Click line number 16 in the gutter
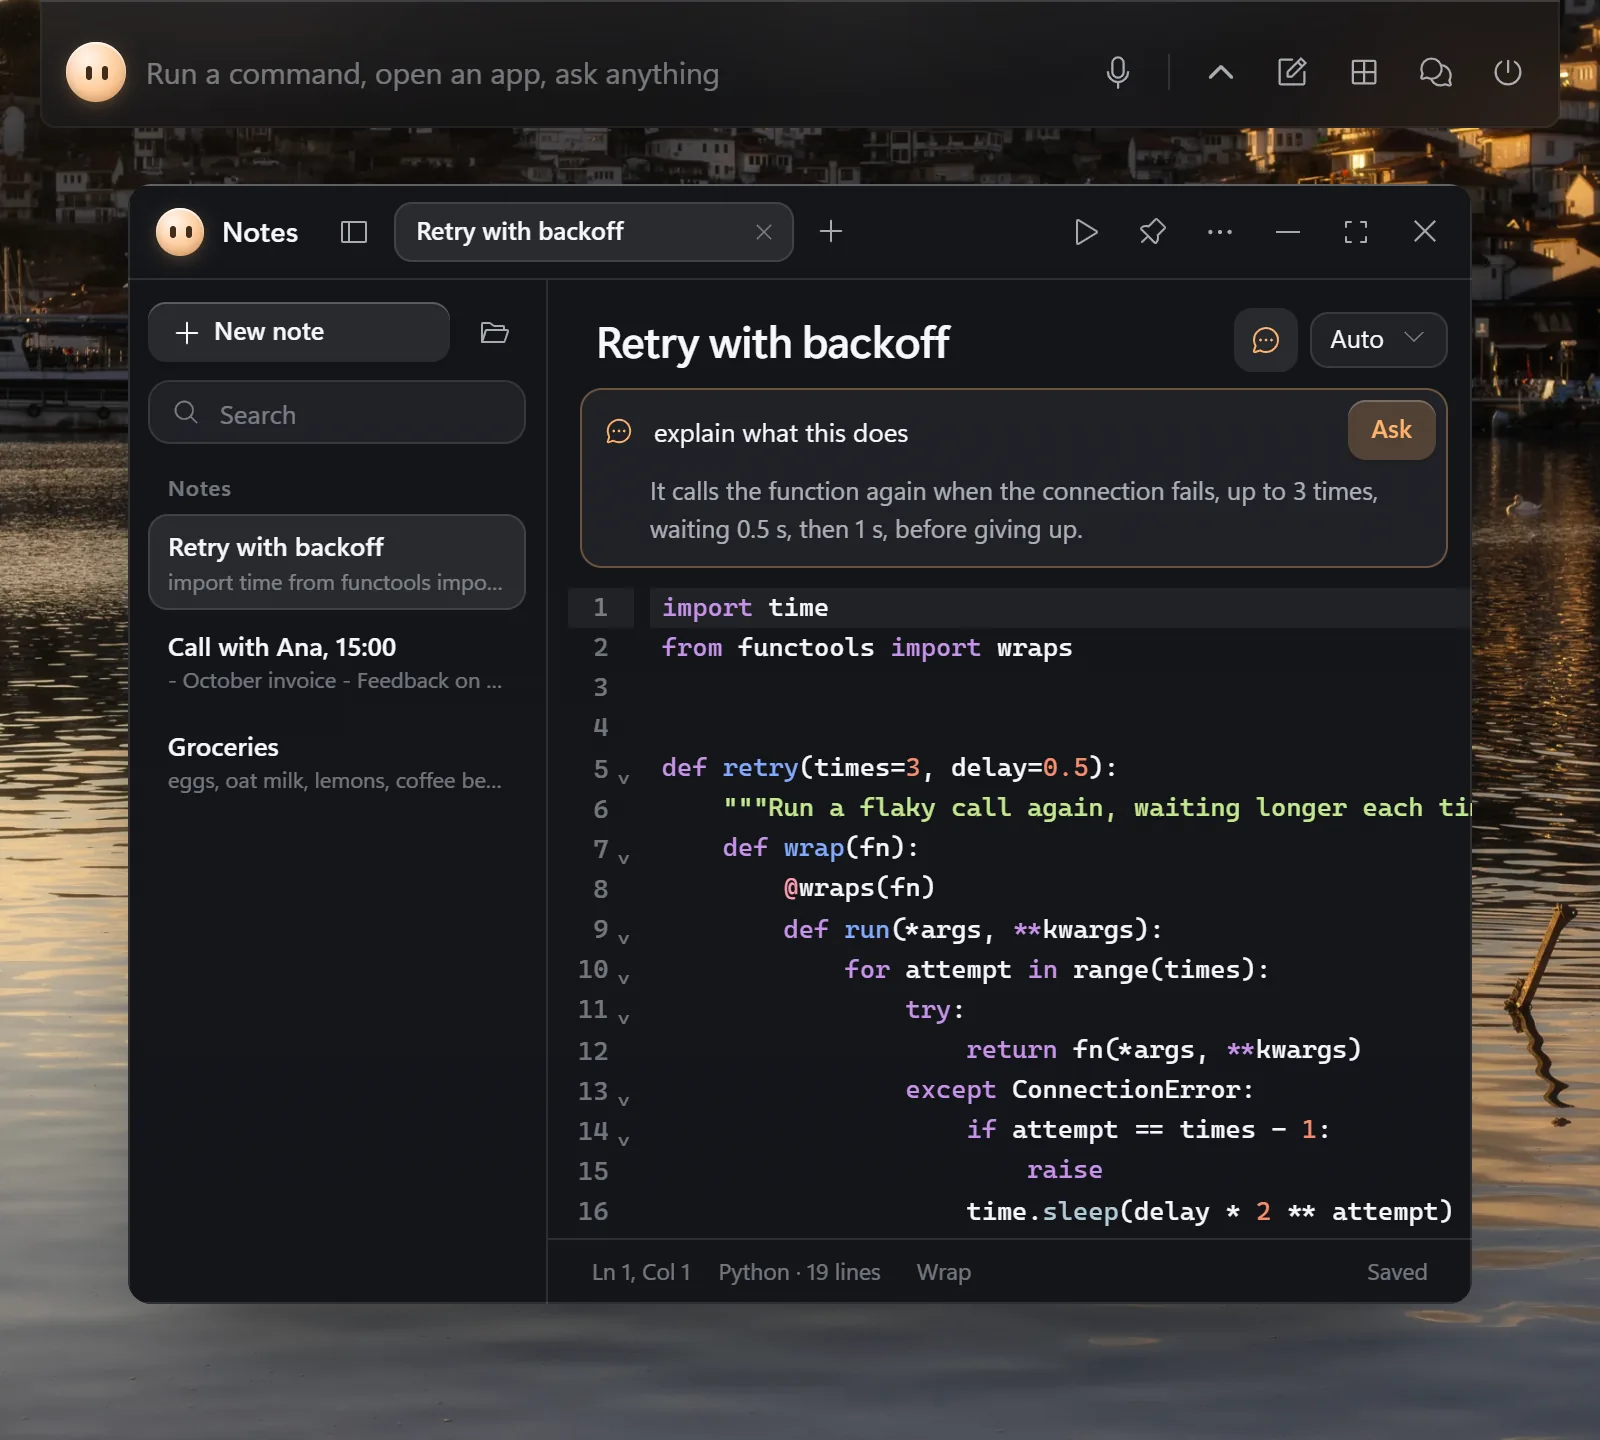The height and width of the screenshot is (1440, 1600). [593, 1212]
